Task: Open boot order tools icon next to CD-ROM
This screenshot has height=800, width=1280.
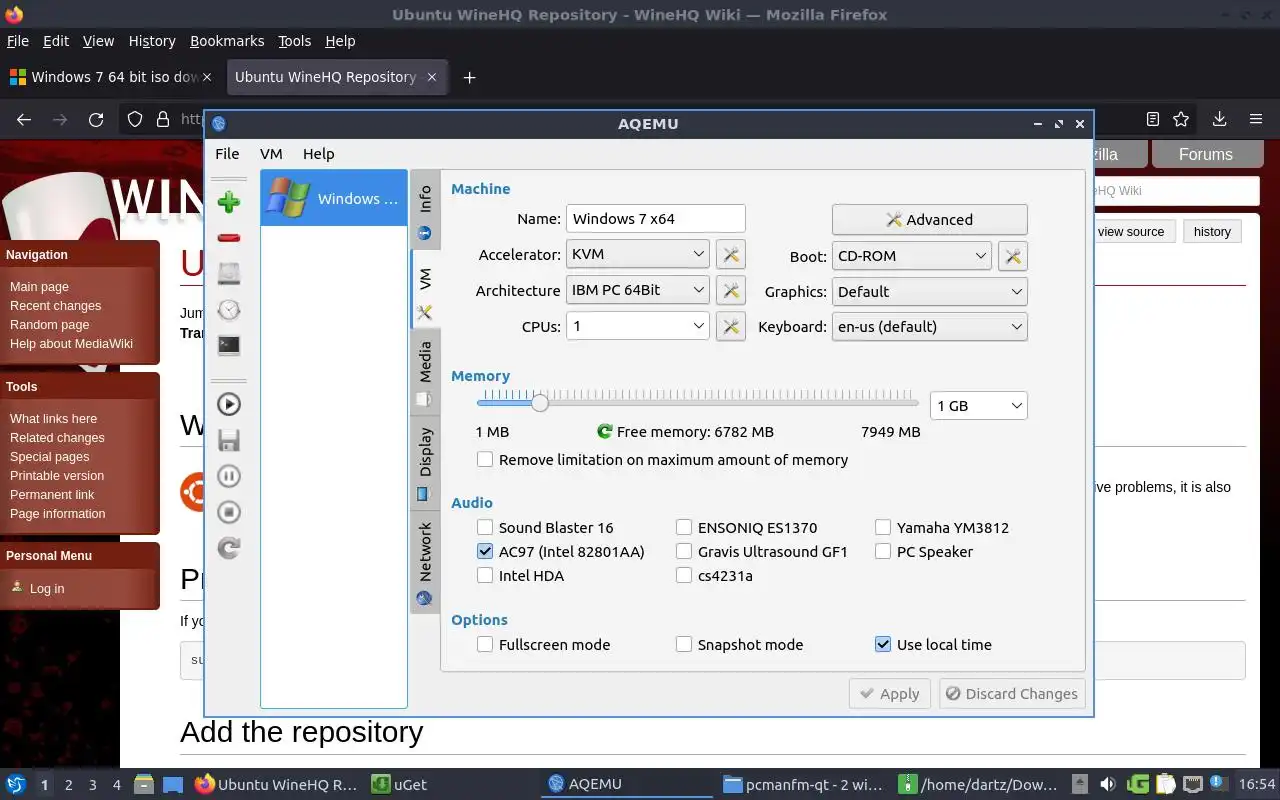Action: pyautogui.click(x=1013, y=256)
